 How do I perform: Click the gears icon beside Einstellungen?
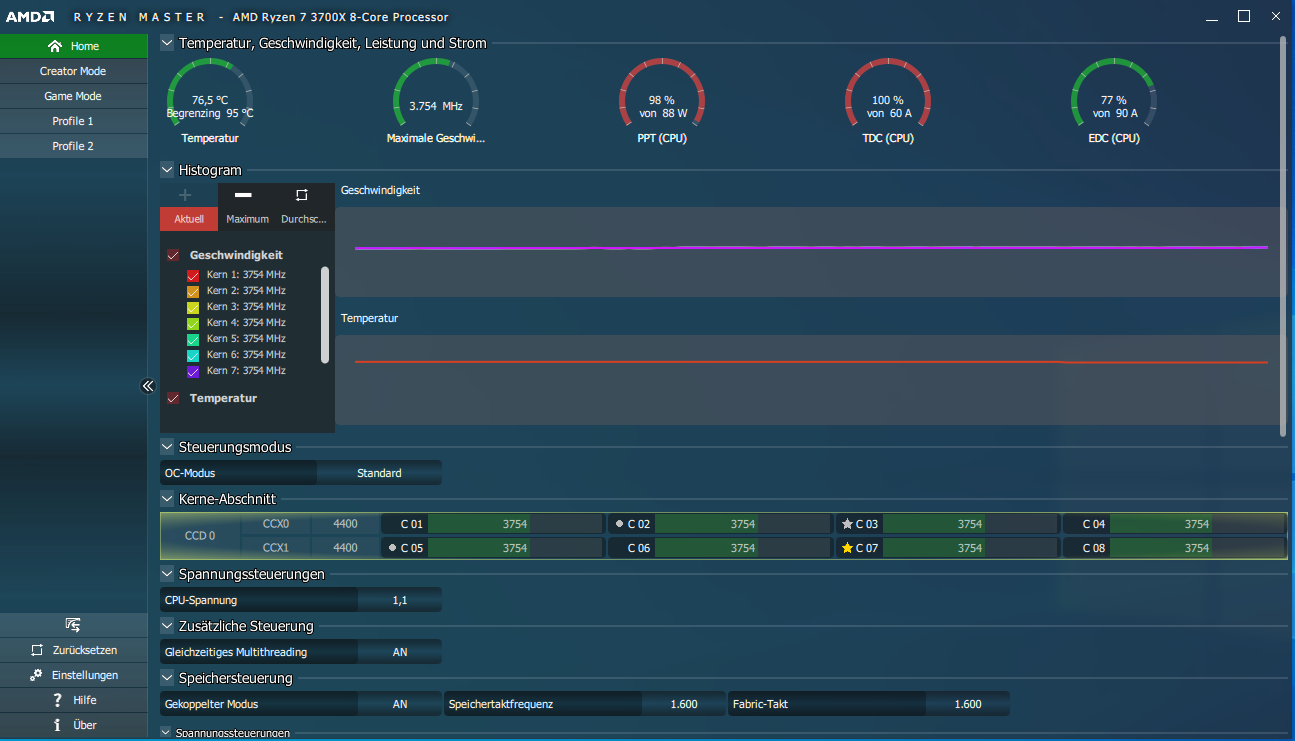coord(36,675)
